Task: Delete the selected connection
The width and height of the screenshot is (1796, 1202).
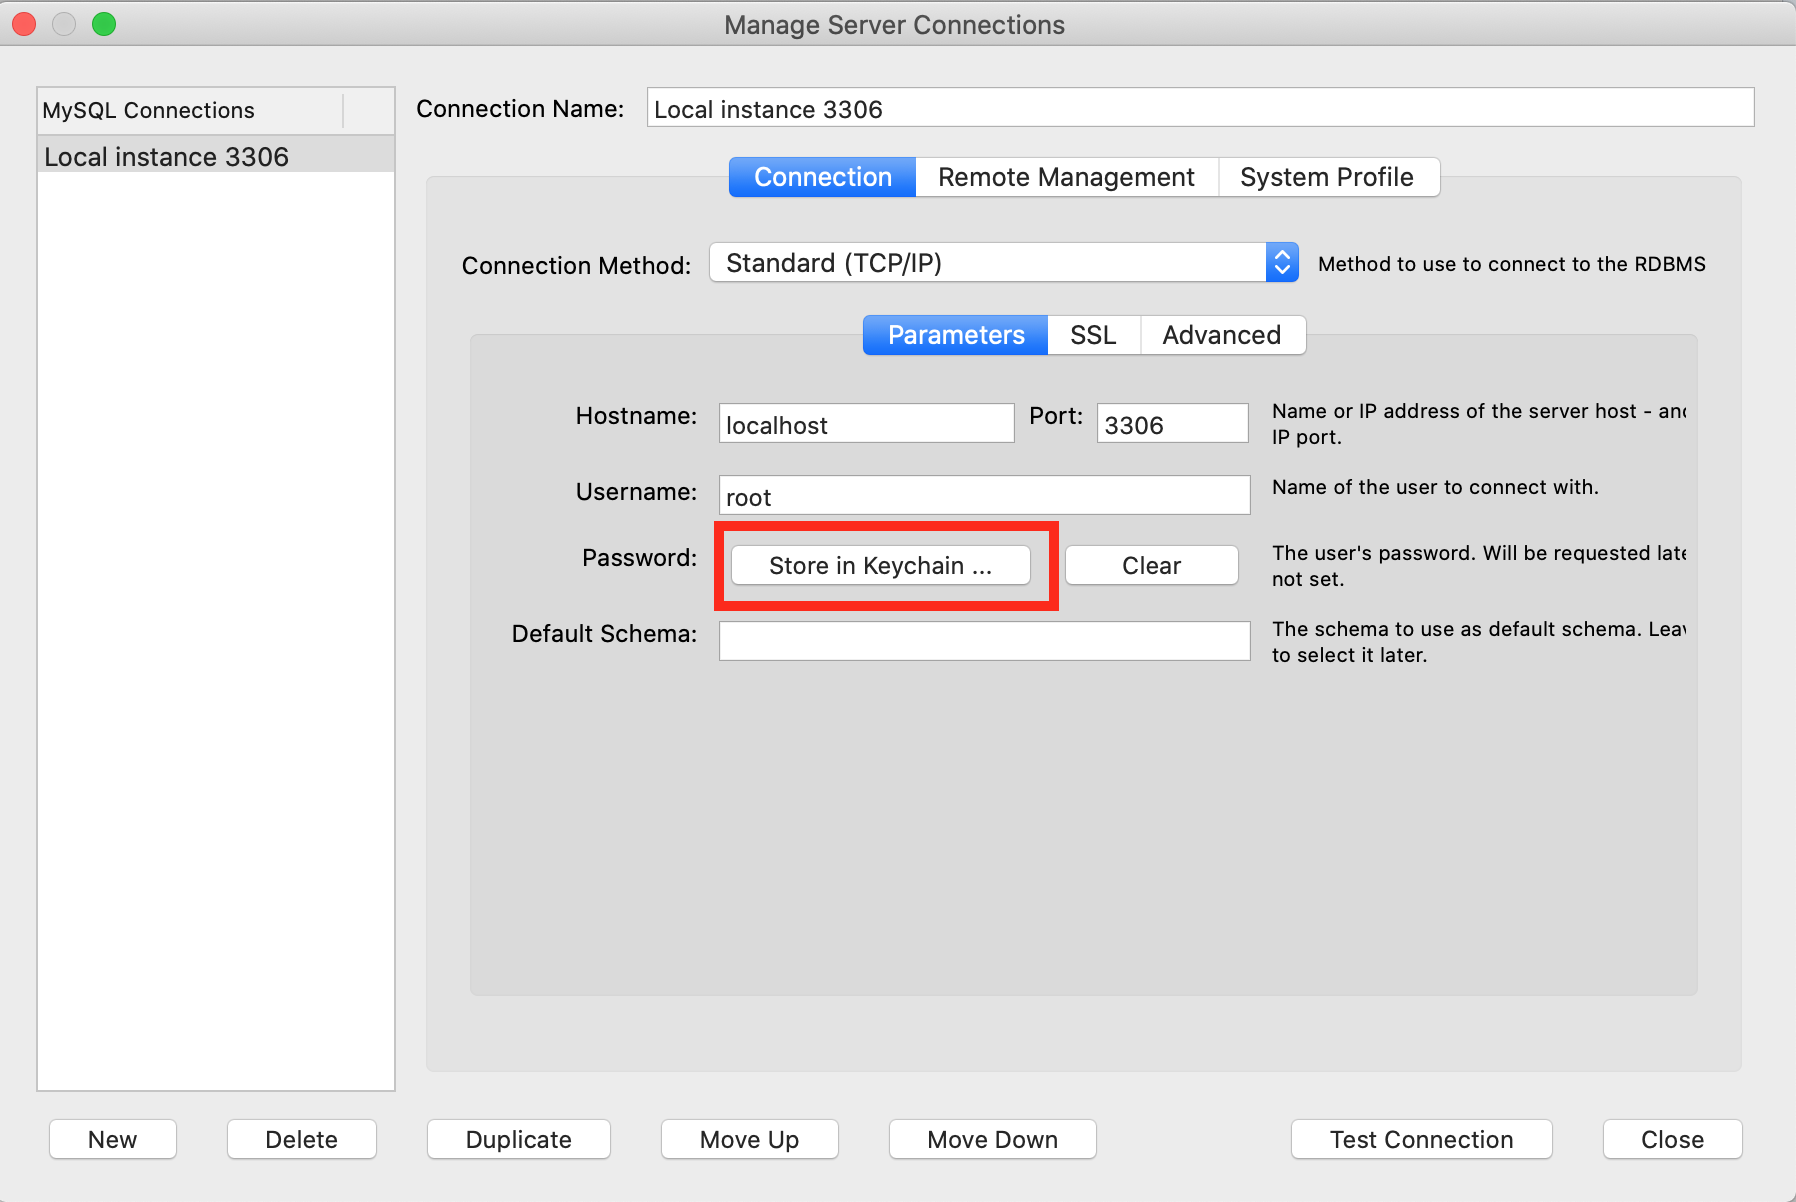Action: point(302,1139)
